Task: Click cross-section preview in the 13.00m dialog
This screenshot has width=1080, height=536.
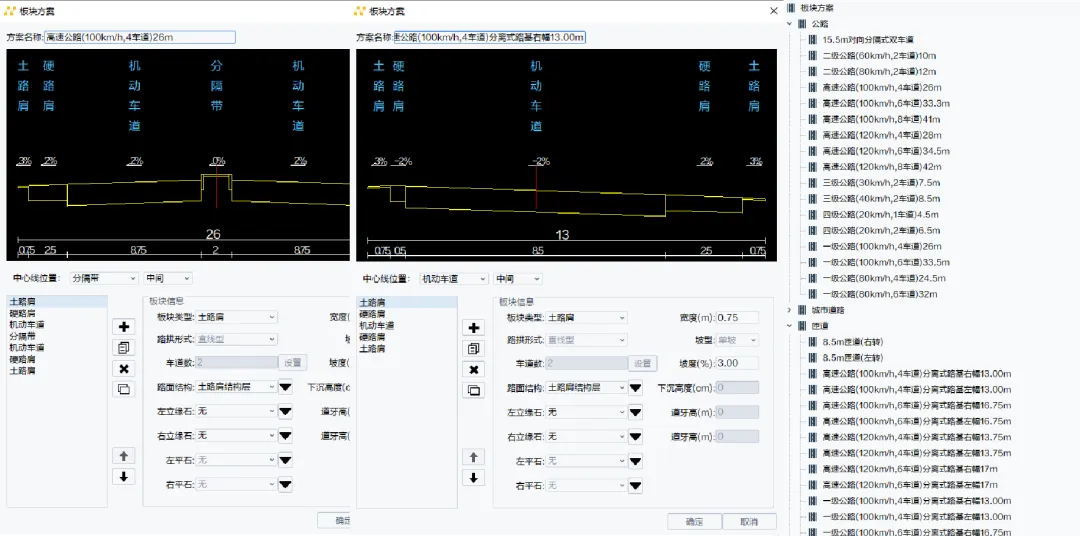Action: pos(566,155)
